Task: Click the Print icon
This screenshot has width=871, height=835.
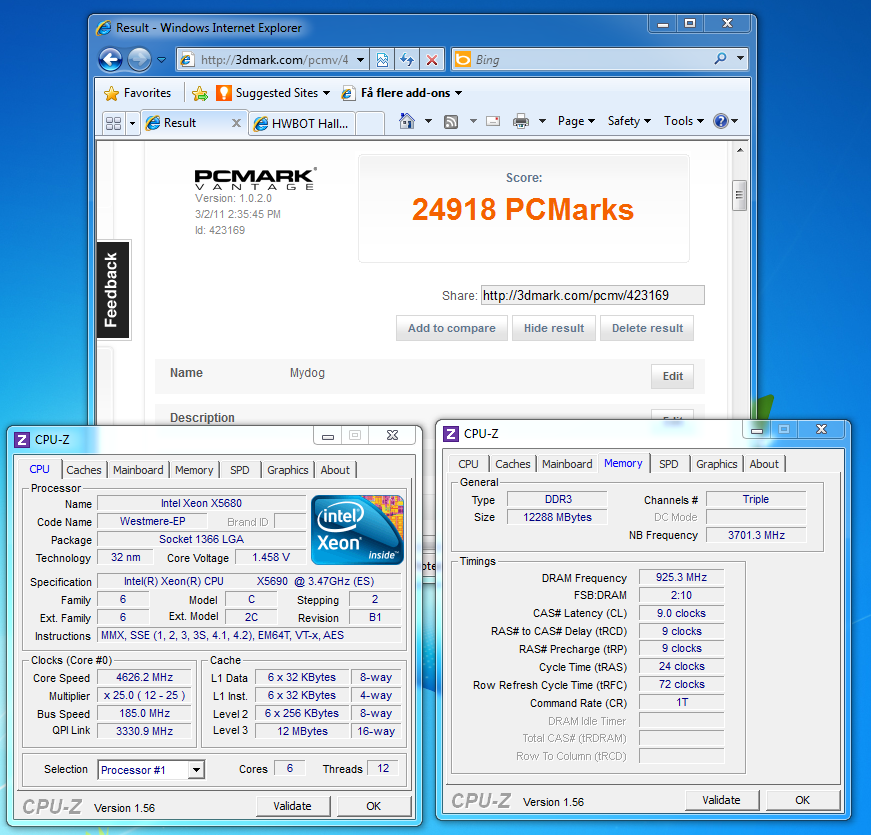Action: click(520, 121)
